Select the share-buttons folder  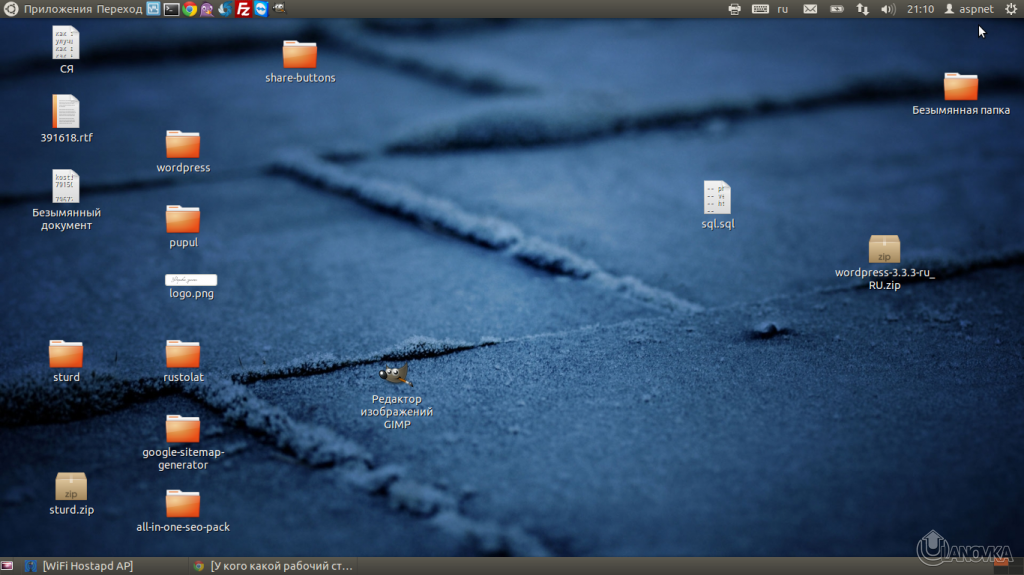click(x=299, y=55)
